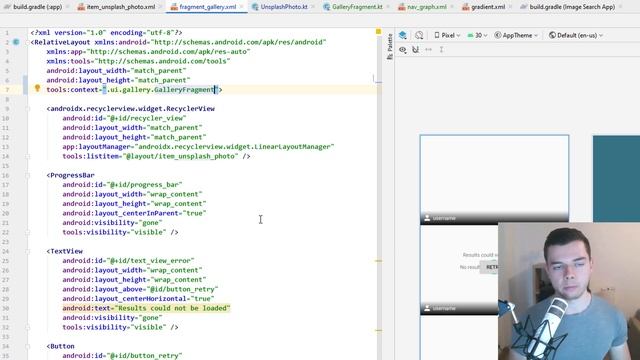The image size is (640, 360).
Task: Open the Default (en-us) locale dropdown
Action: [576, 36]
